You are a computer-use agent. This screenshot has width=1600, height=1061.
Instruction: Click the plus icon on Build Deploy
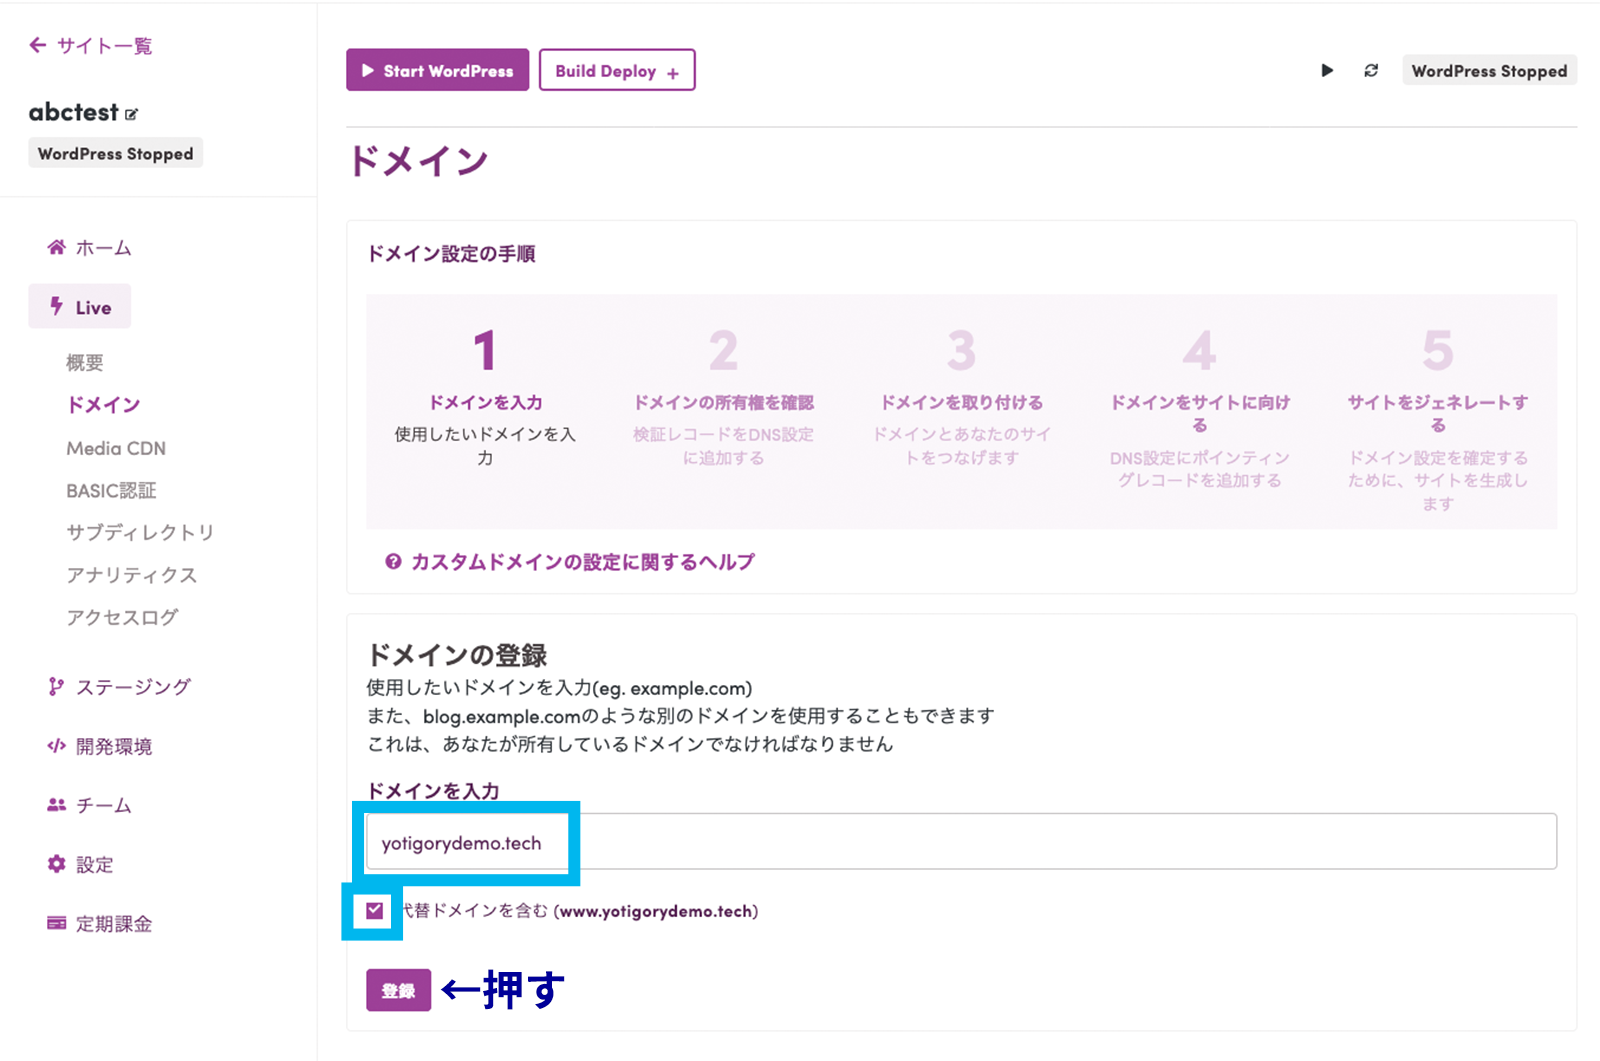(x=673, y=73)
